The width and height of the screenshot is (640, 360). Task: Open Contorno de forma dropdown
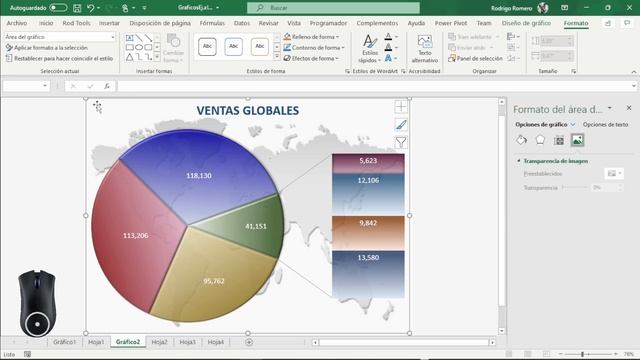pos(313,48)
